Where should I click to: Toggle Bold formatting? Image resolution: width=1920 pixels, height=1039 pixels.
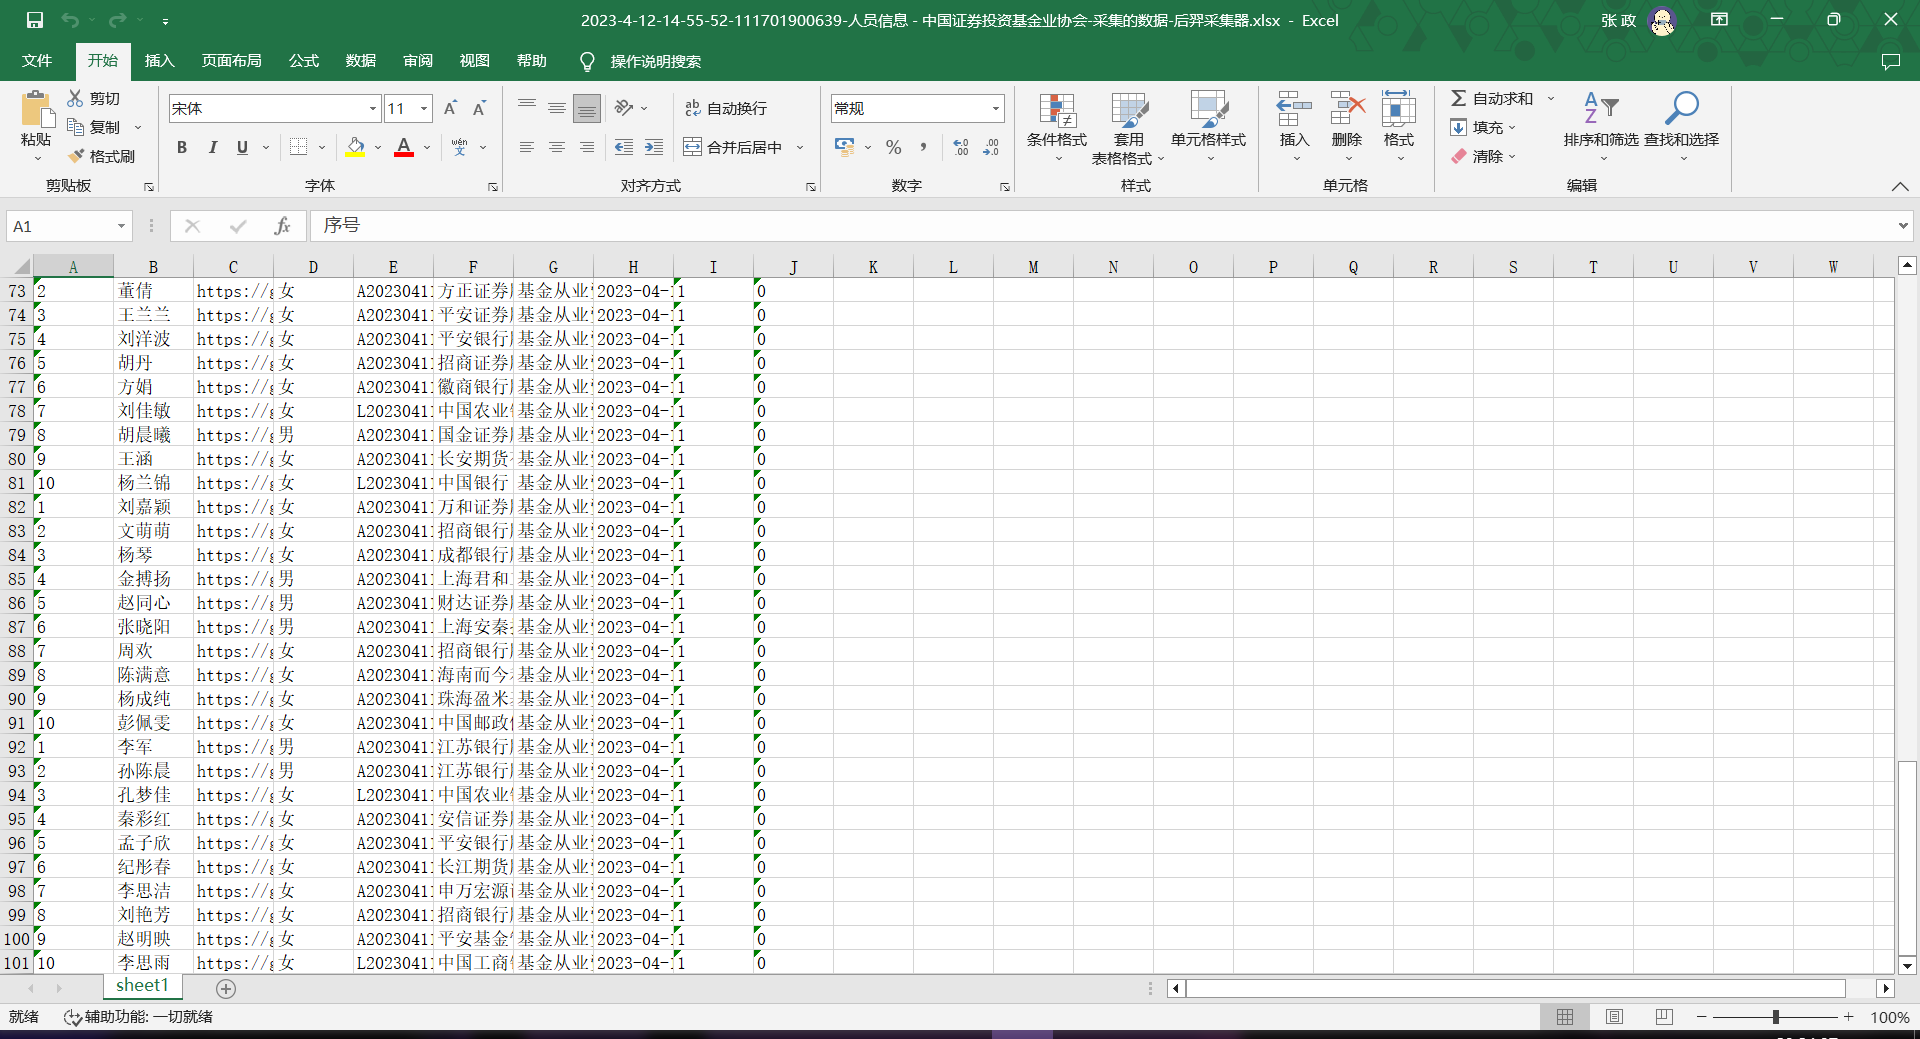coord(182,147)
